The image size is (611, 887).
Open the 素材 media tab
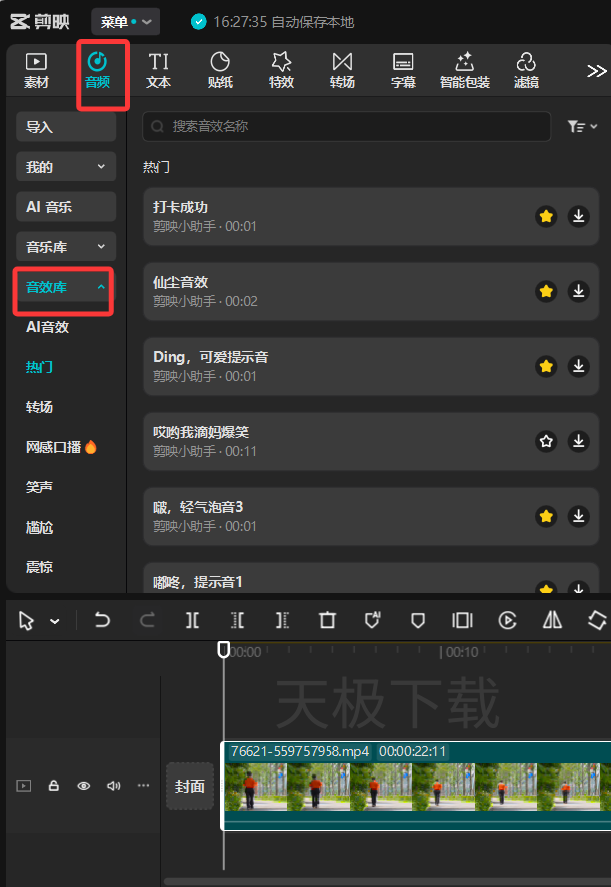(36, 70)
